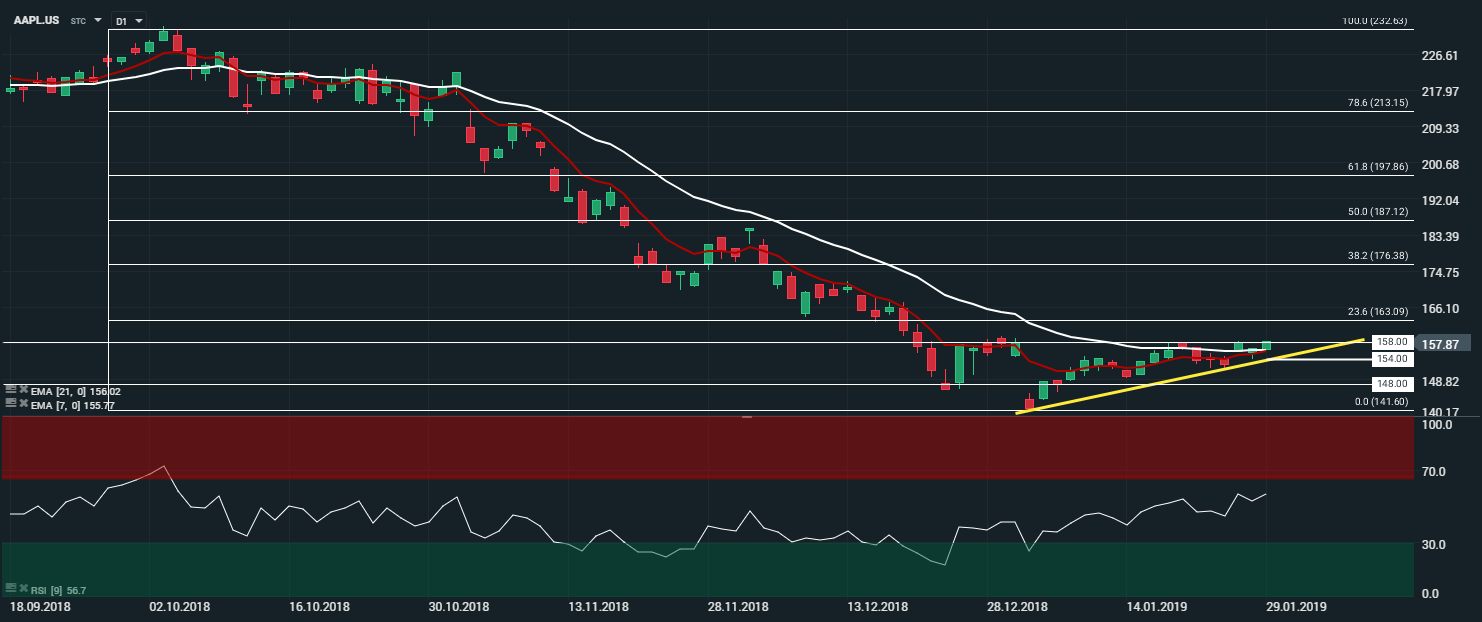Click the 13.12.2018 date on time axis
The image size is (1482, 622).
[x=878, y=607]
